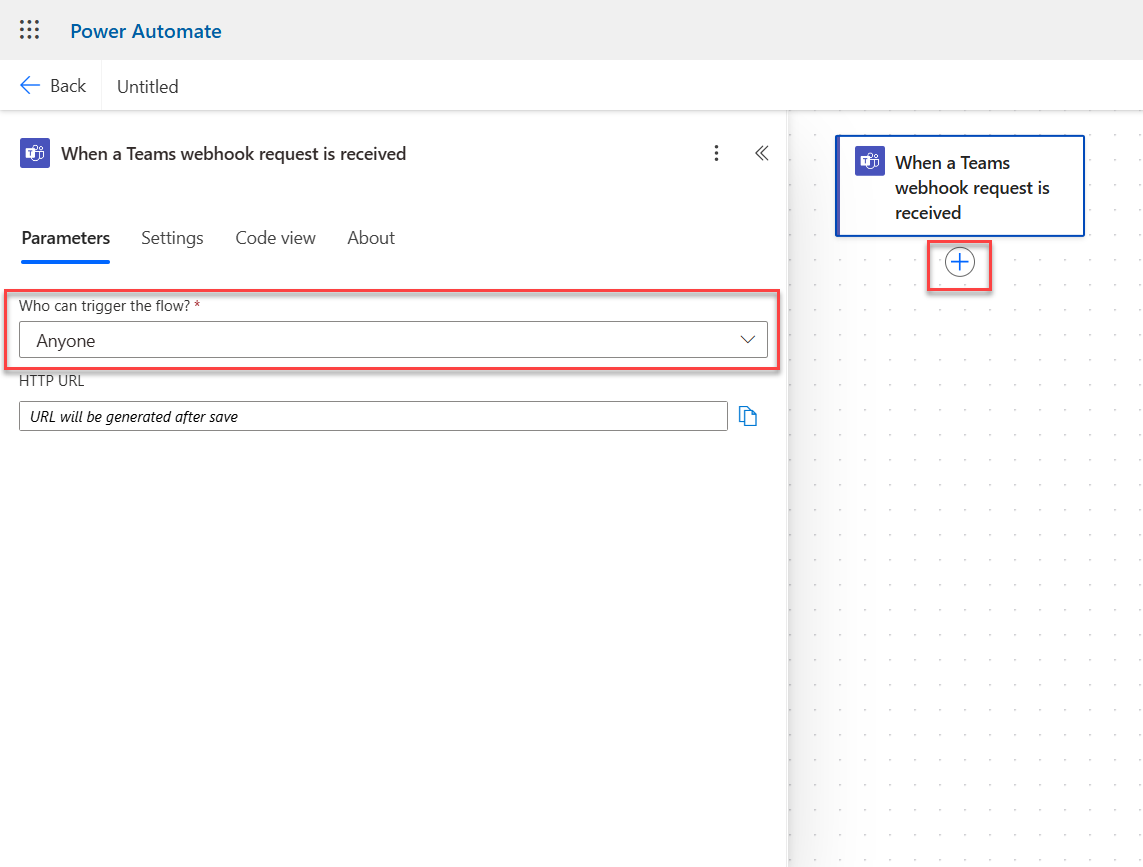Open the app launcher waffle icon
1143x867 pixels.
29,30
